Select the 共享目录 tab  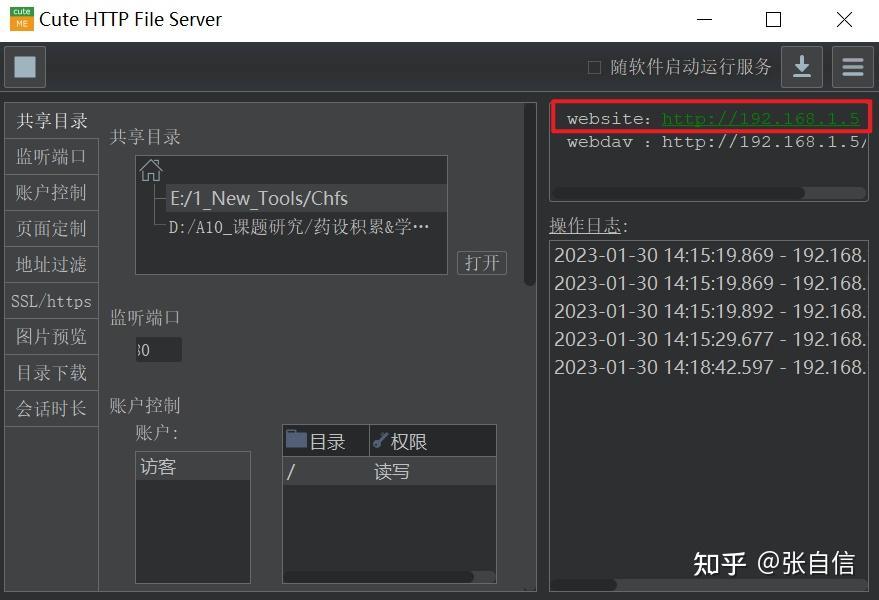(x=52, y=121)
